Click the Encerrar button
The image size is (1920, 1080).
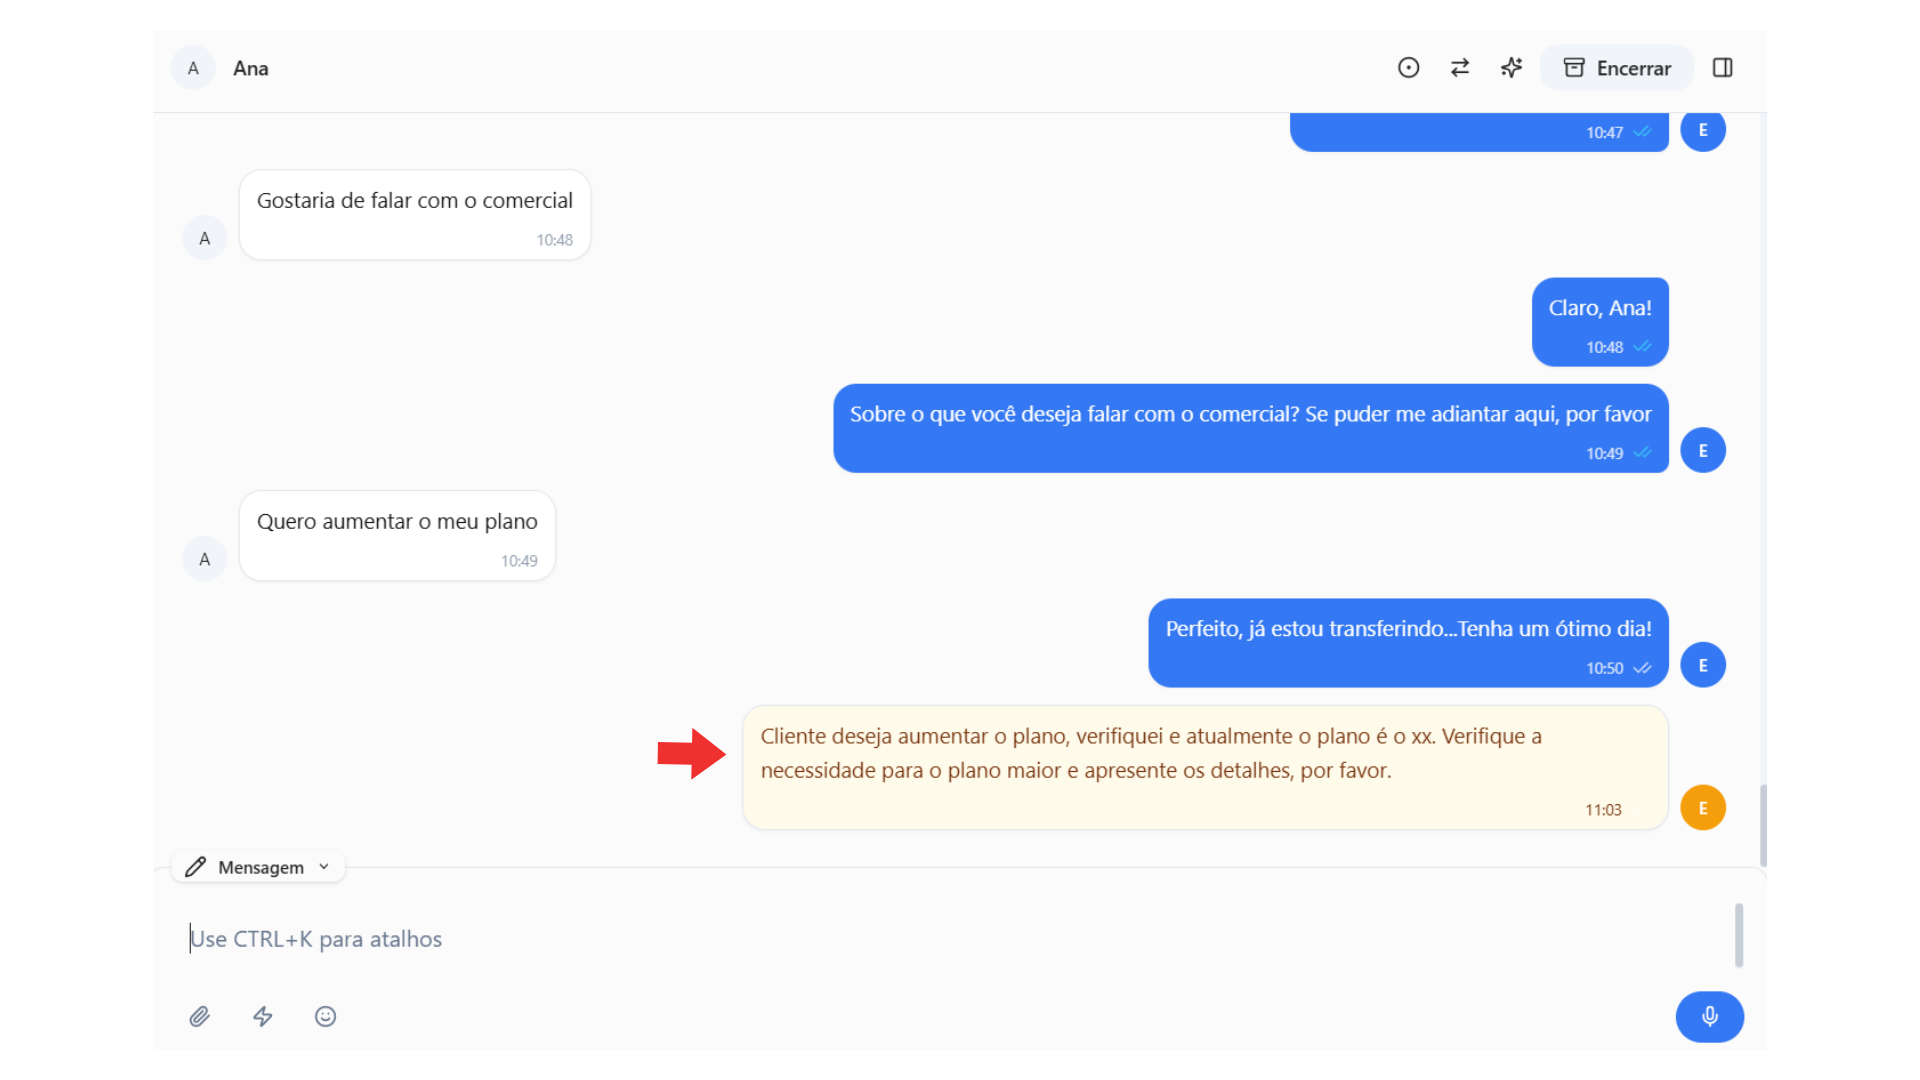pyautogui.click(x=1617, y=68)
